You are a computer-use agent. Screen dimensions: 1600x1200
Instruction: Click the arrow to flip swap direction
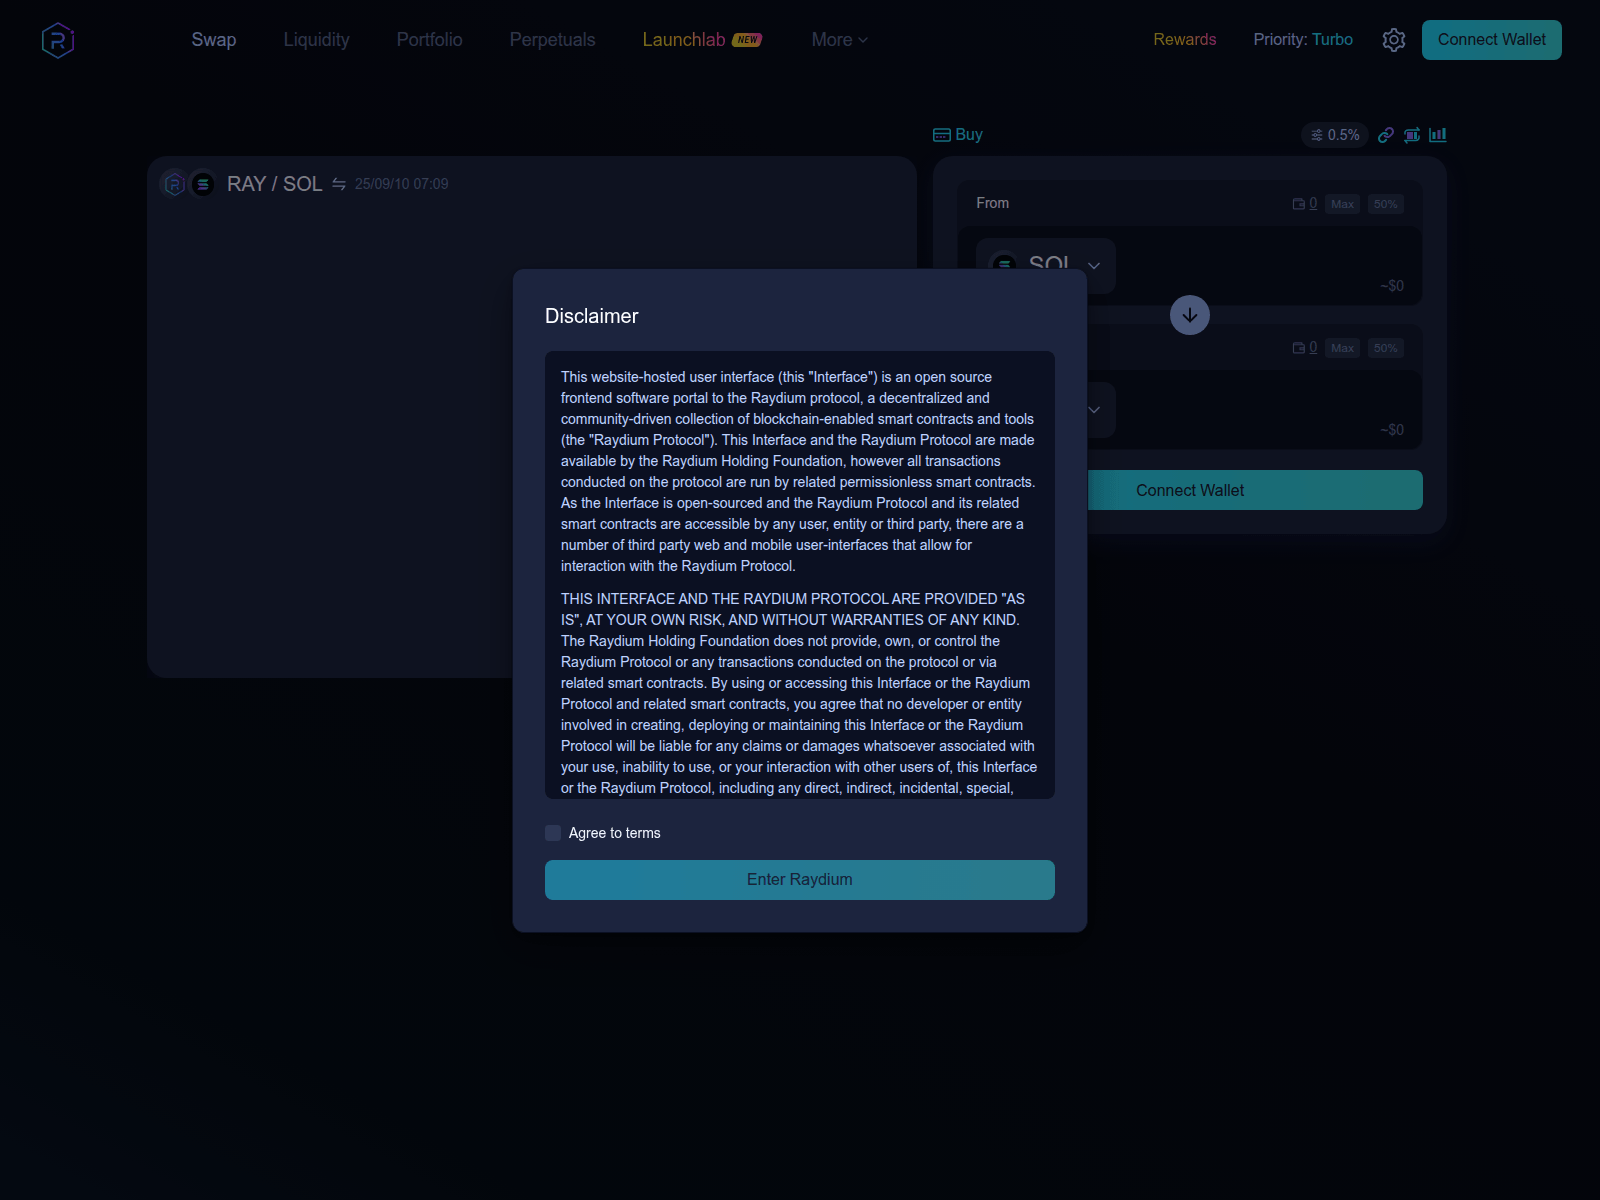click(1189, 314)
